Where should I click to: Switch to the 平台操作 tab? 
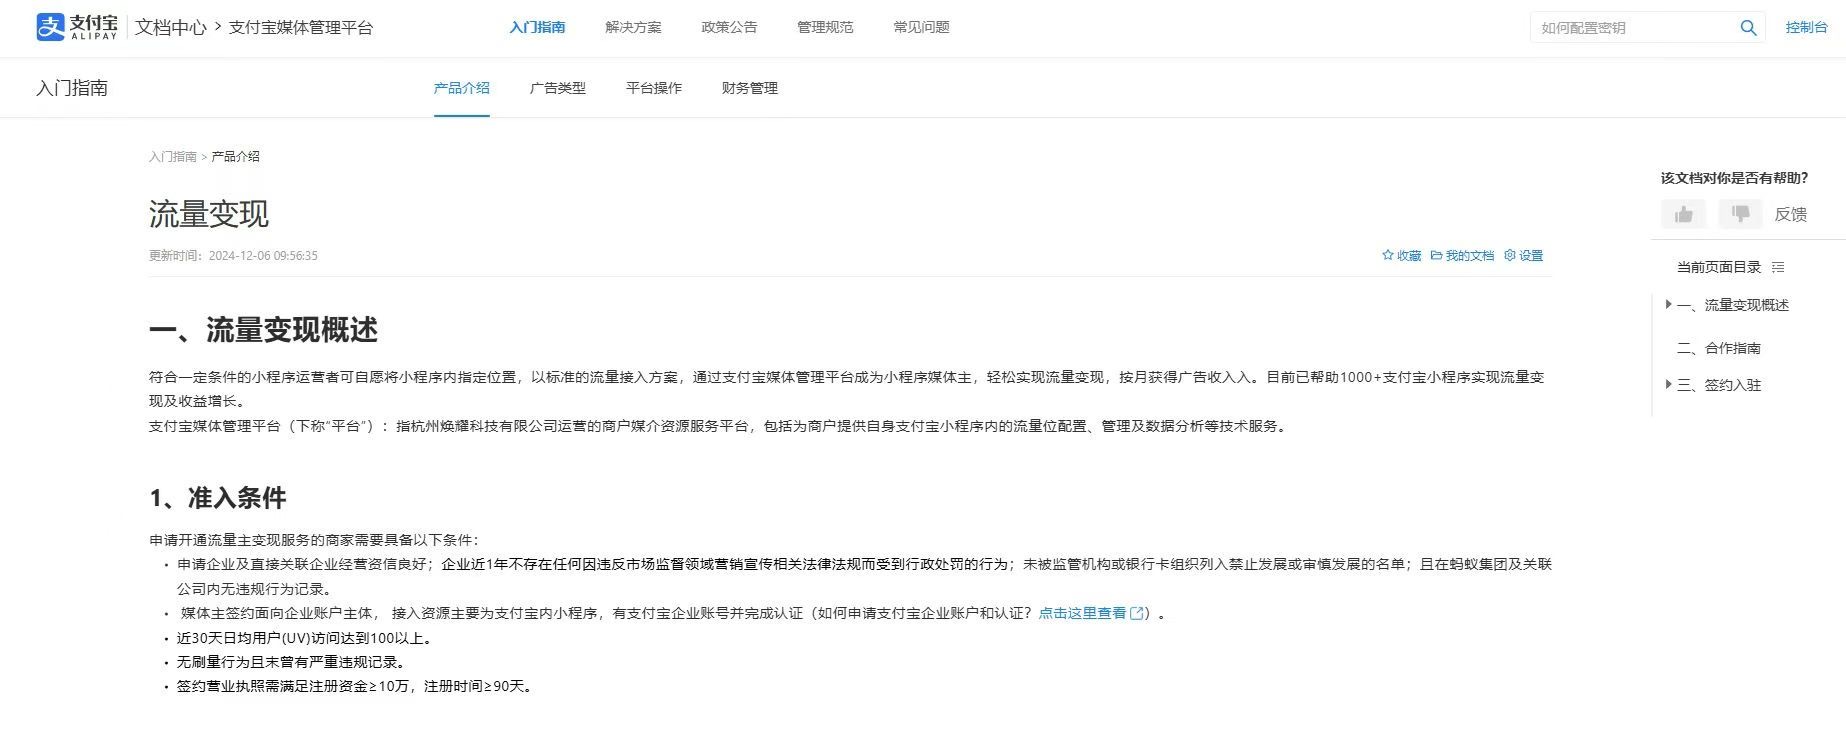654,88
